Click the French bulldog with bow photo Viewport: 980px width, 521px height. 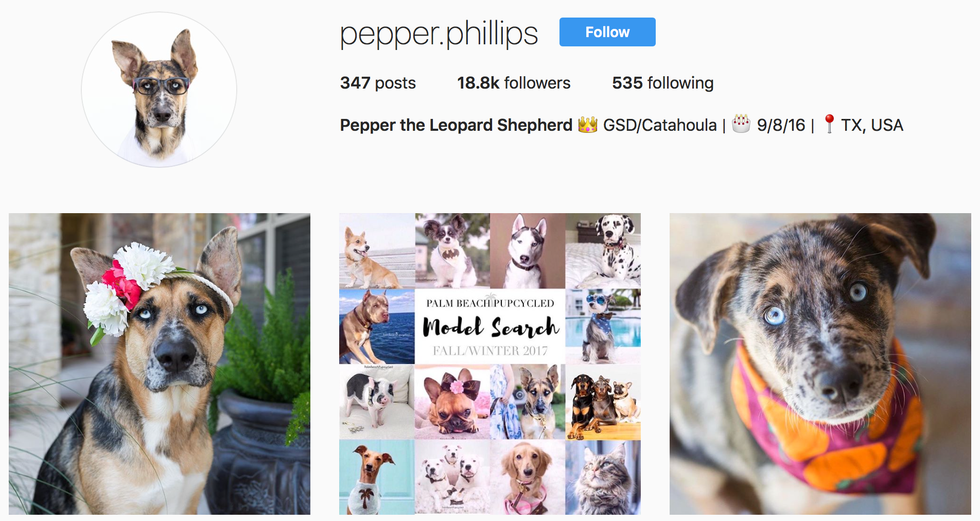(452, 402)
